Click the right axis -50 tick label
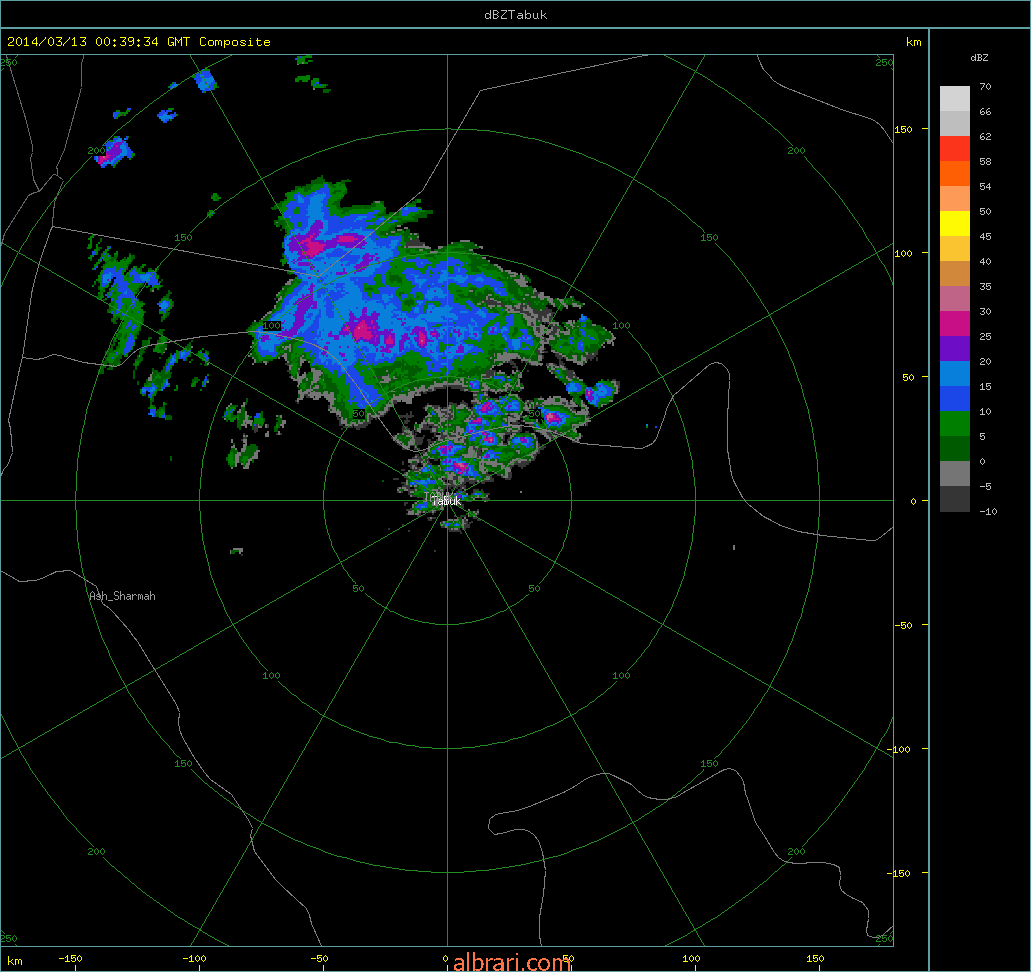 point(903,625)
